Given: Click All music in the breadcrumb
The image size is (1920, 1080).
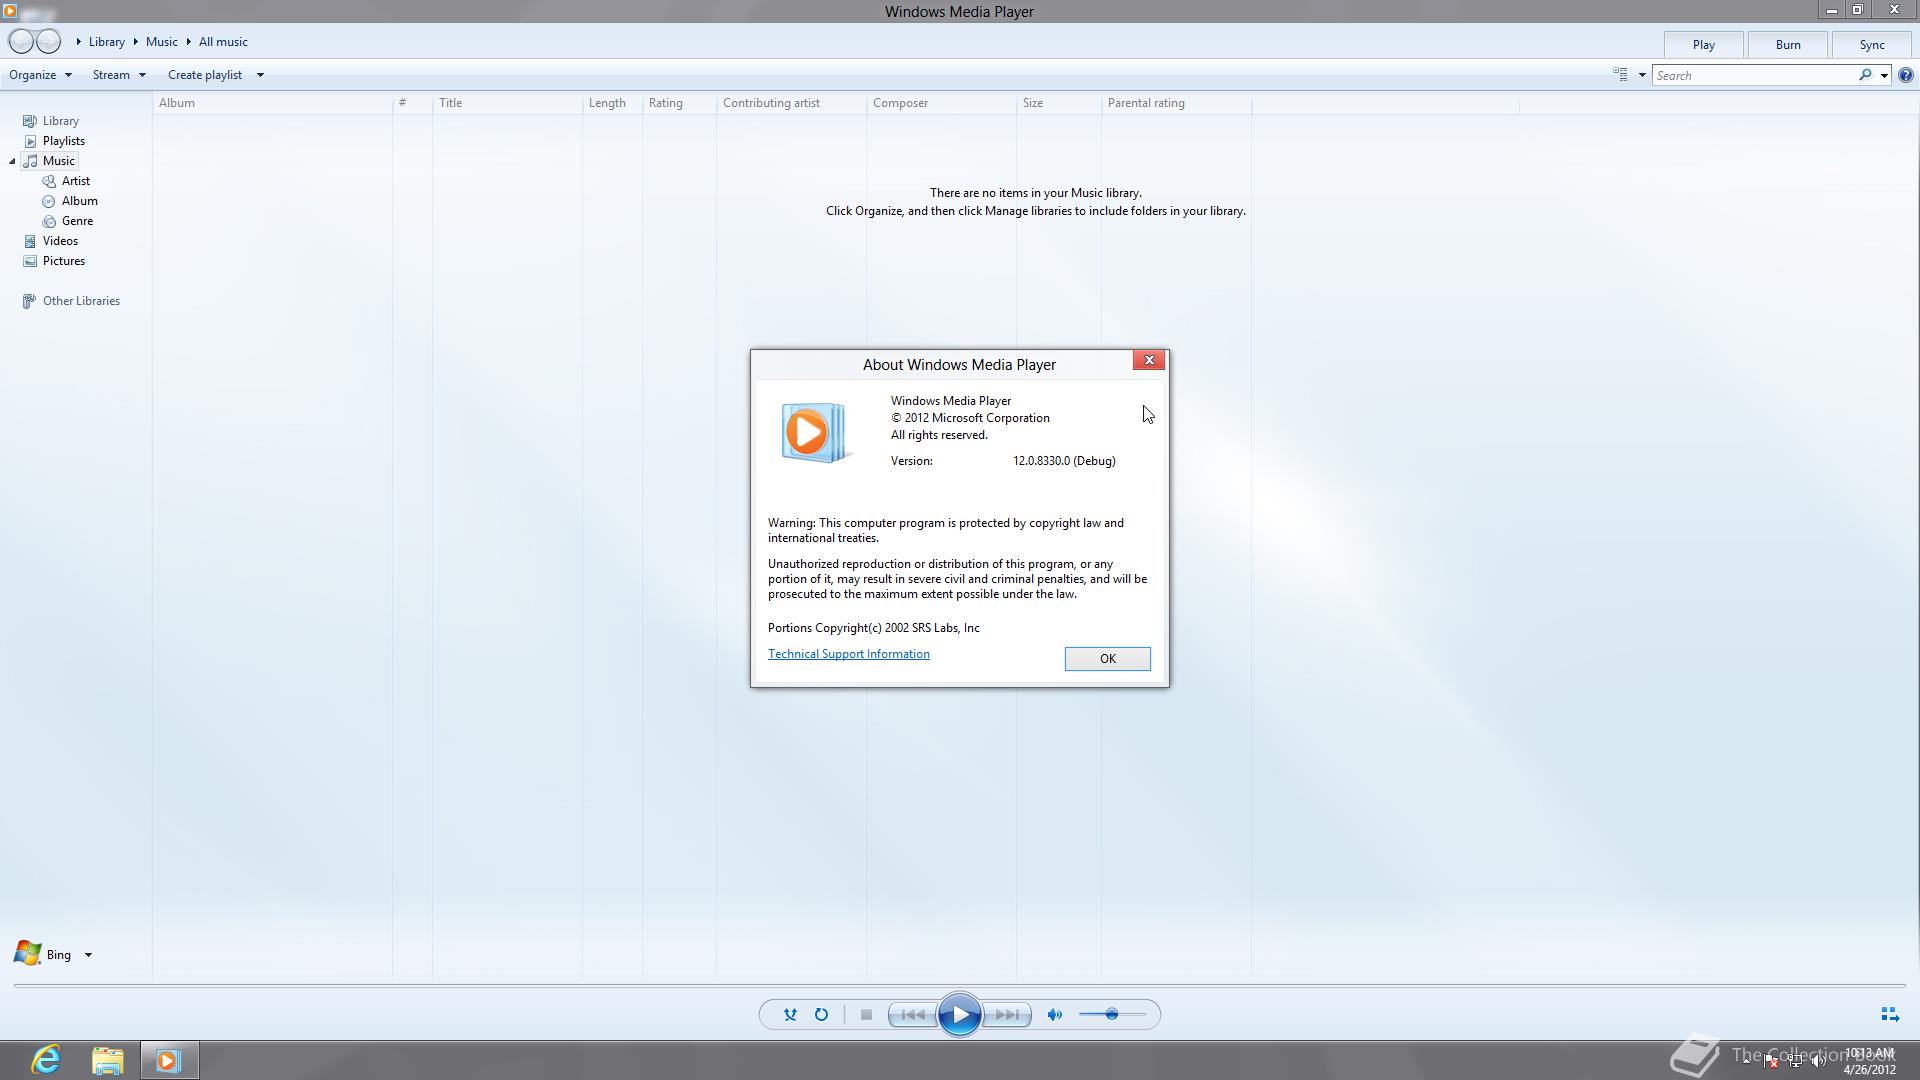Looking at the screenshot, I should tap(223, 42).
